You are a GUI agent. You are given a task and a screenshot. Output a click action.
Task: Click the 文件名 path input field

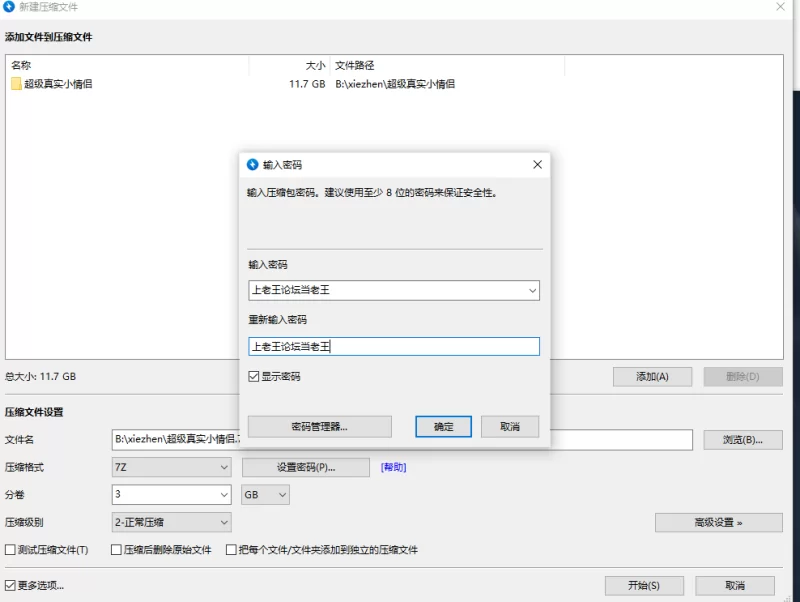[x=402, y=440]
